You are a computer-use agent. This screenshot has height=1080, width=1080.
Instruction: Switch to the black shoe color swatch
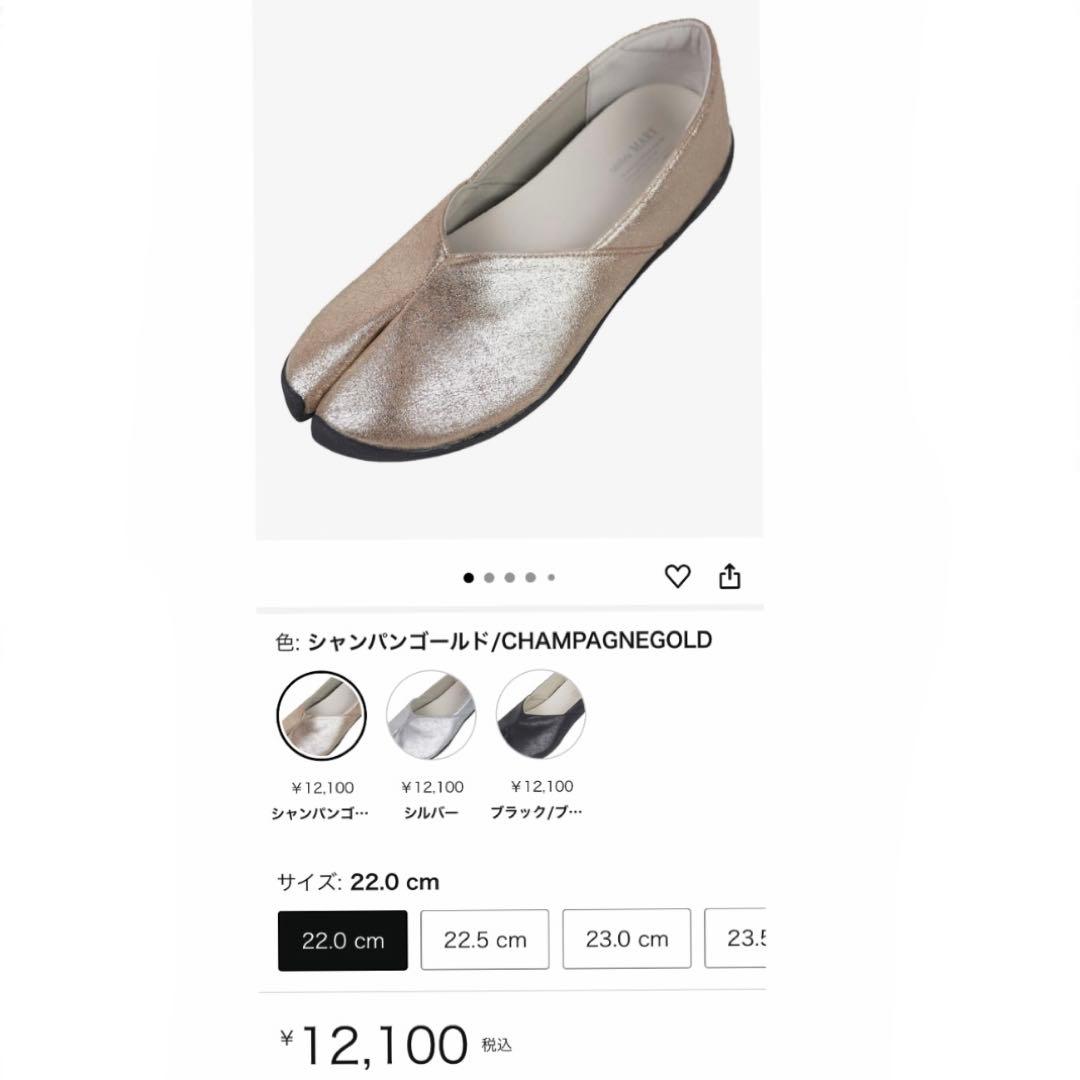pyautogui.click(x=541, y=714)
